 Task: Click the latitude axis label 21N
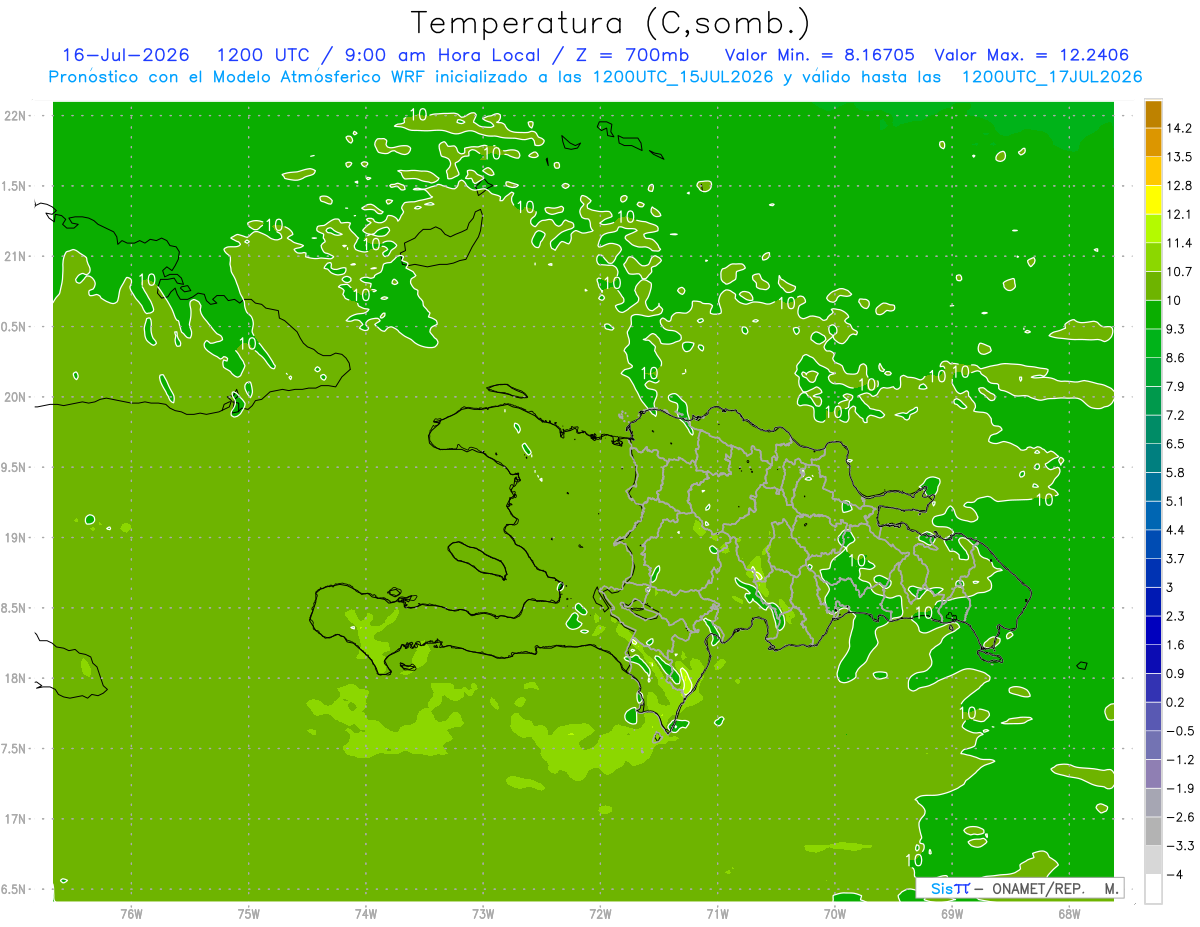(x=14, y=256)
